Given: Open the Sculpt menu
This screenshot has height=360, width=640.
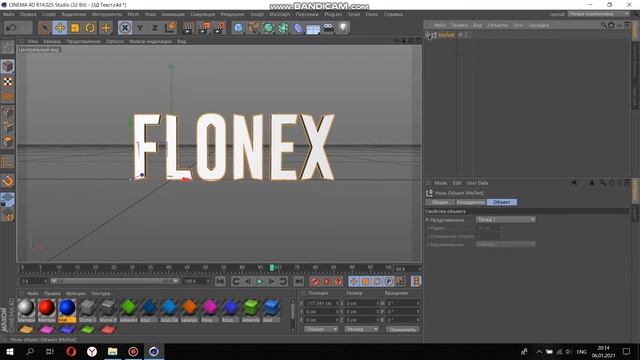Looking at the screenshot, I should (257, 14).
